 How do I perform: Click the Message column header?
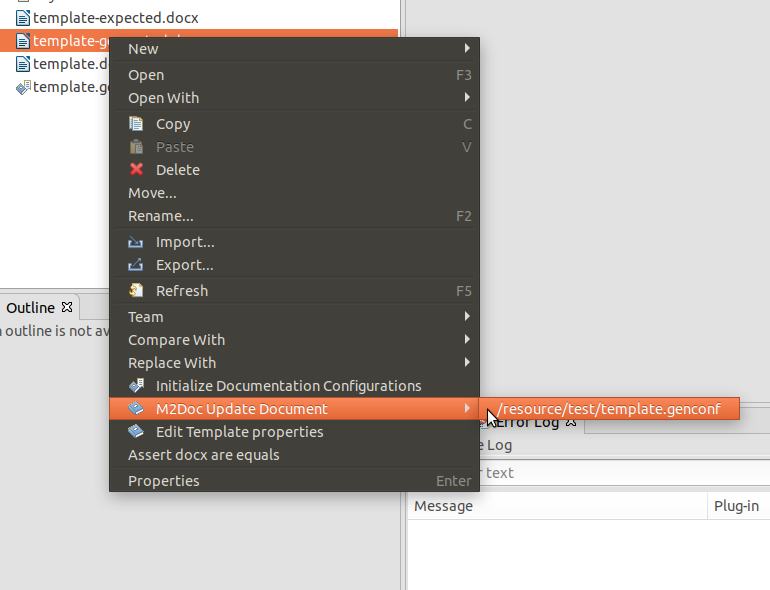tap(444, 506)
